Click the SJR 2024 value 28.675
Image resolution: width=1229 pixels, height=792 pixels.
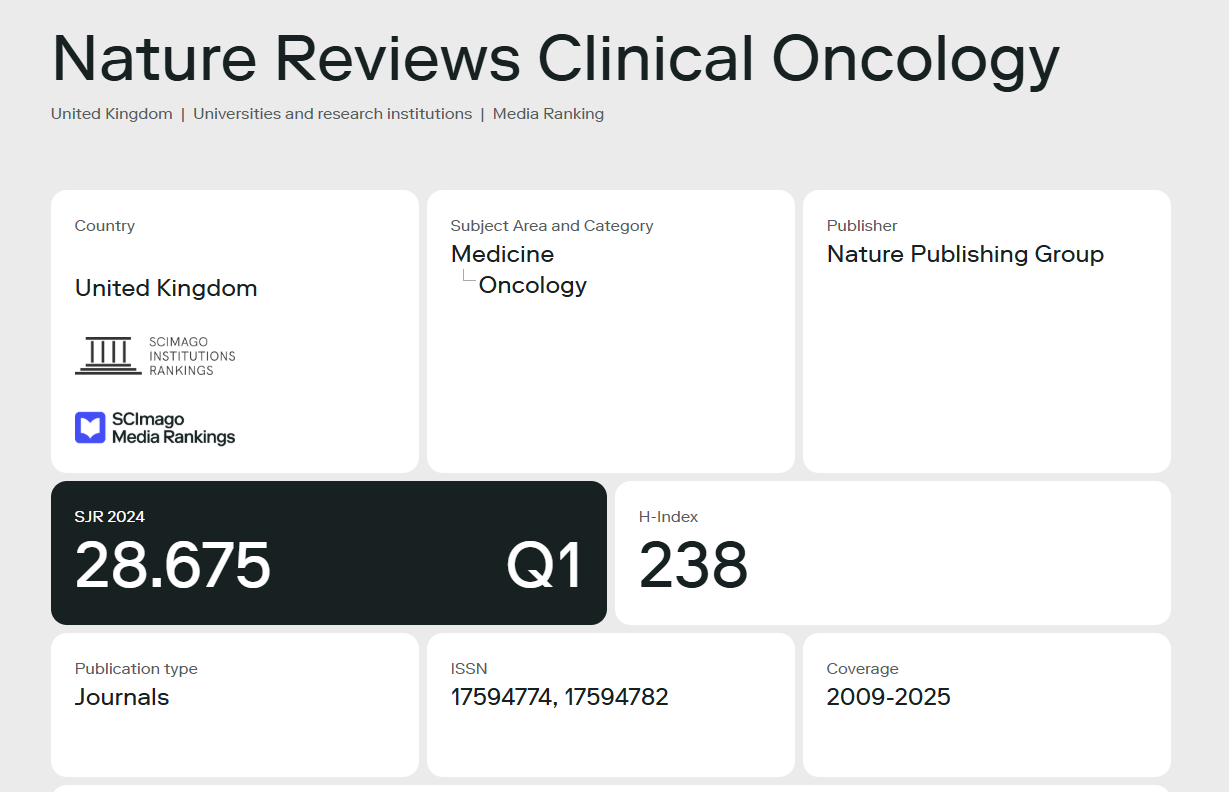[173, 565]
